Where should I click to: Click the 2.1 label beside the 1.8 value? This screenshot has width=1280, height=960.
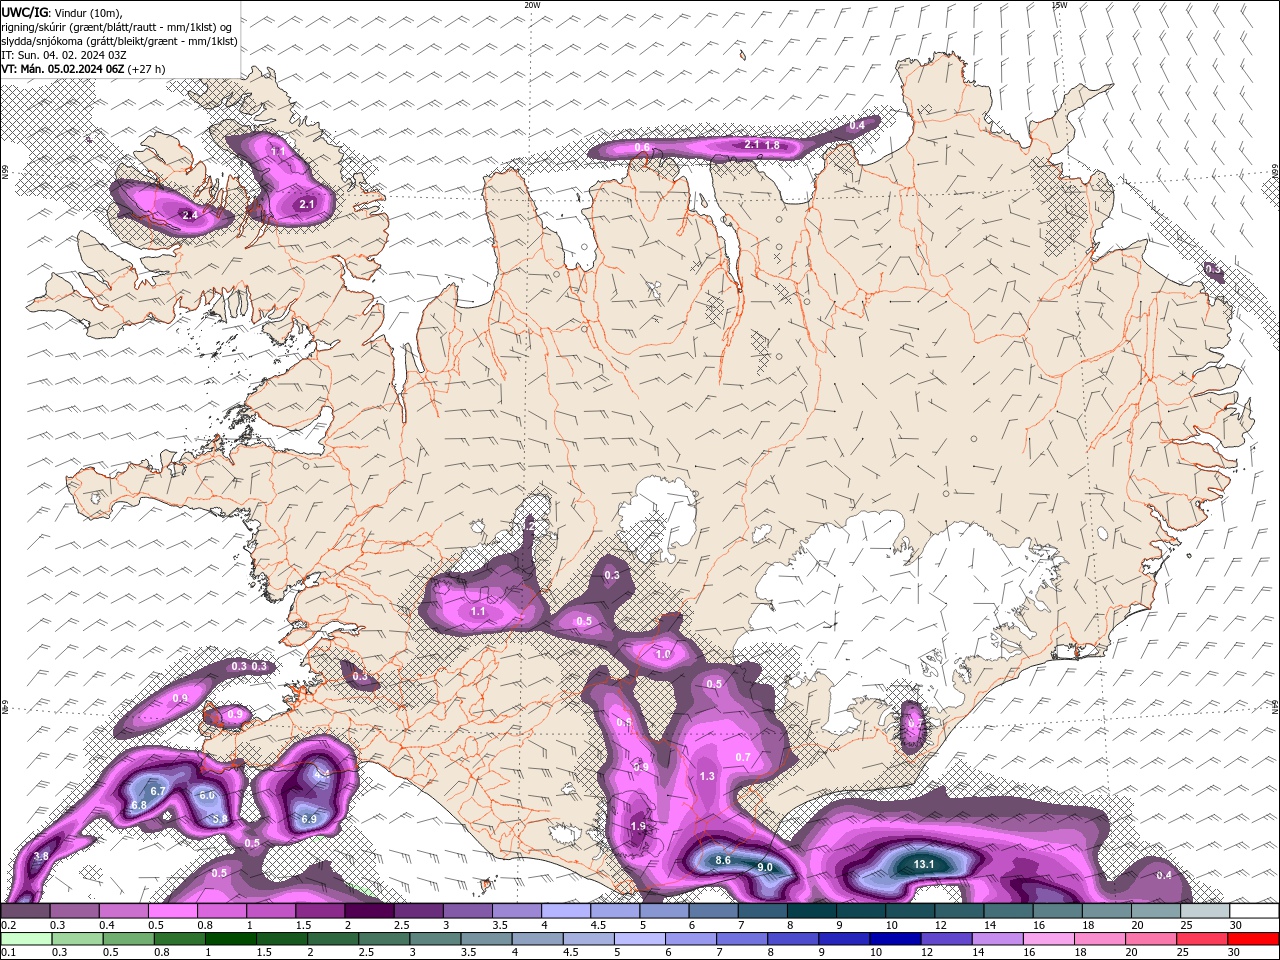pos(752,145)
